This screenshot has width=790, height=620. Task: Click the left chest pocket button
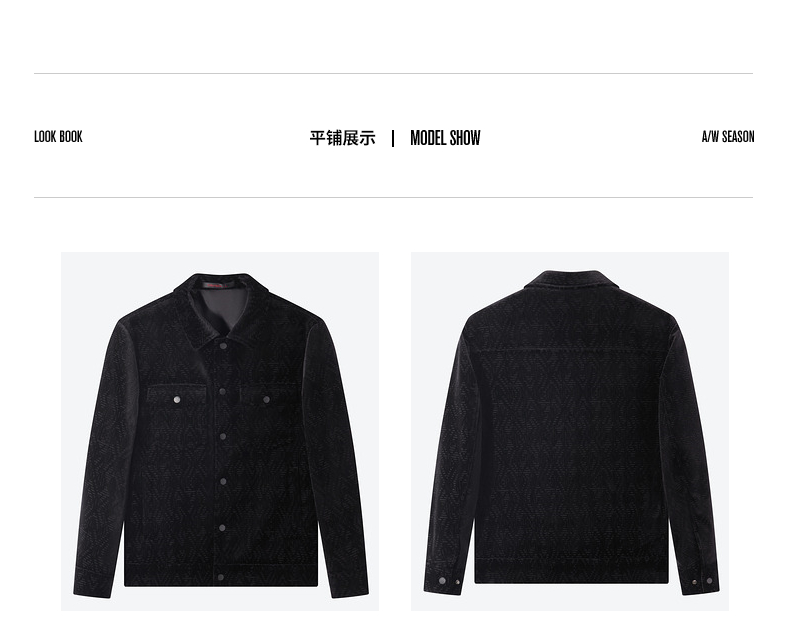point(177,399)
